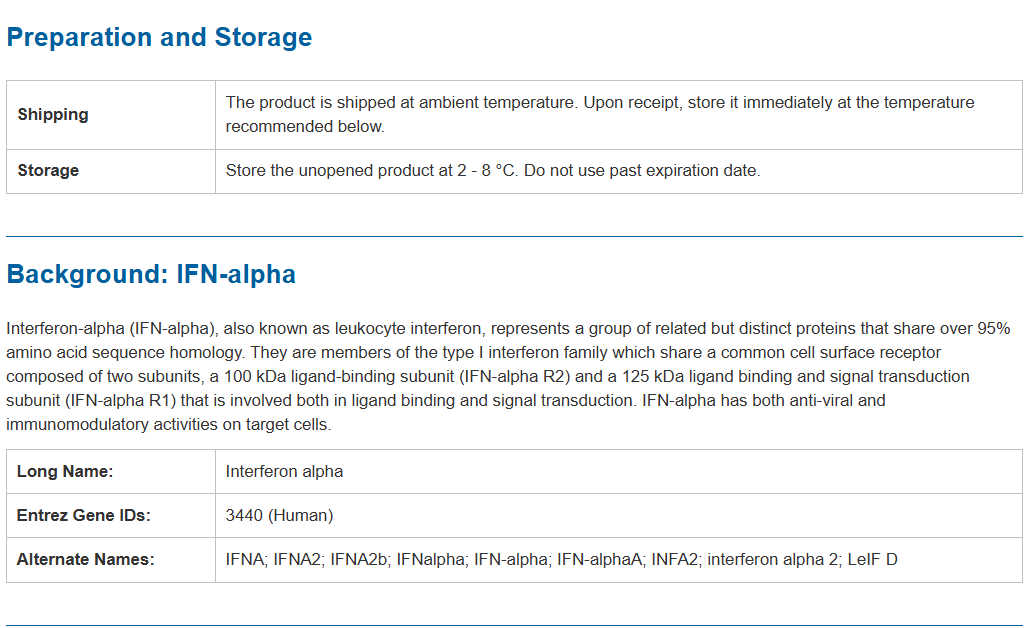This screenshot has height=628, width=1030.
Task: Click the Long Name label cell
Action: click(65, 472)
